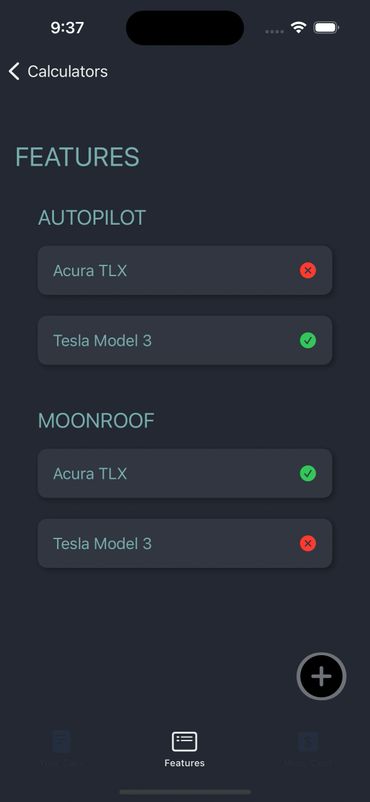The image size is (370, 802).
Task: Select Acura TLX row under Autopilot
Action: click(x=185, y=270)
